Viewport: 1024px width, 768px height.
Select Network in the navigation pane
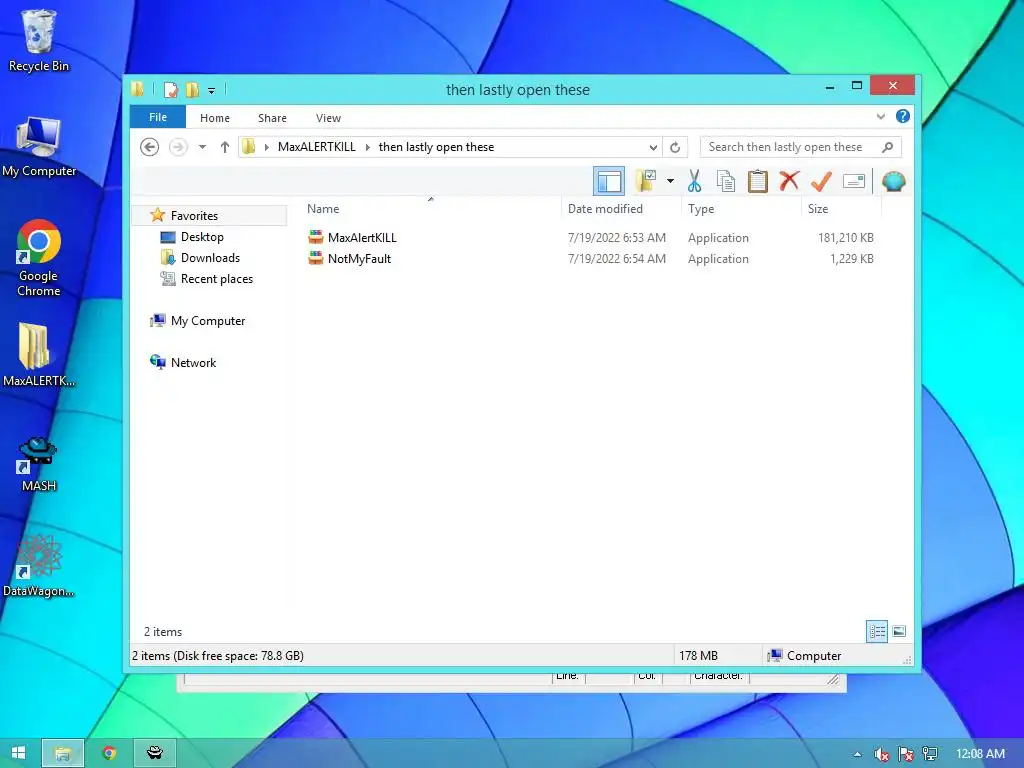193,362
